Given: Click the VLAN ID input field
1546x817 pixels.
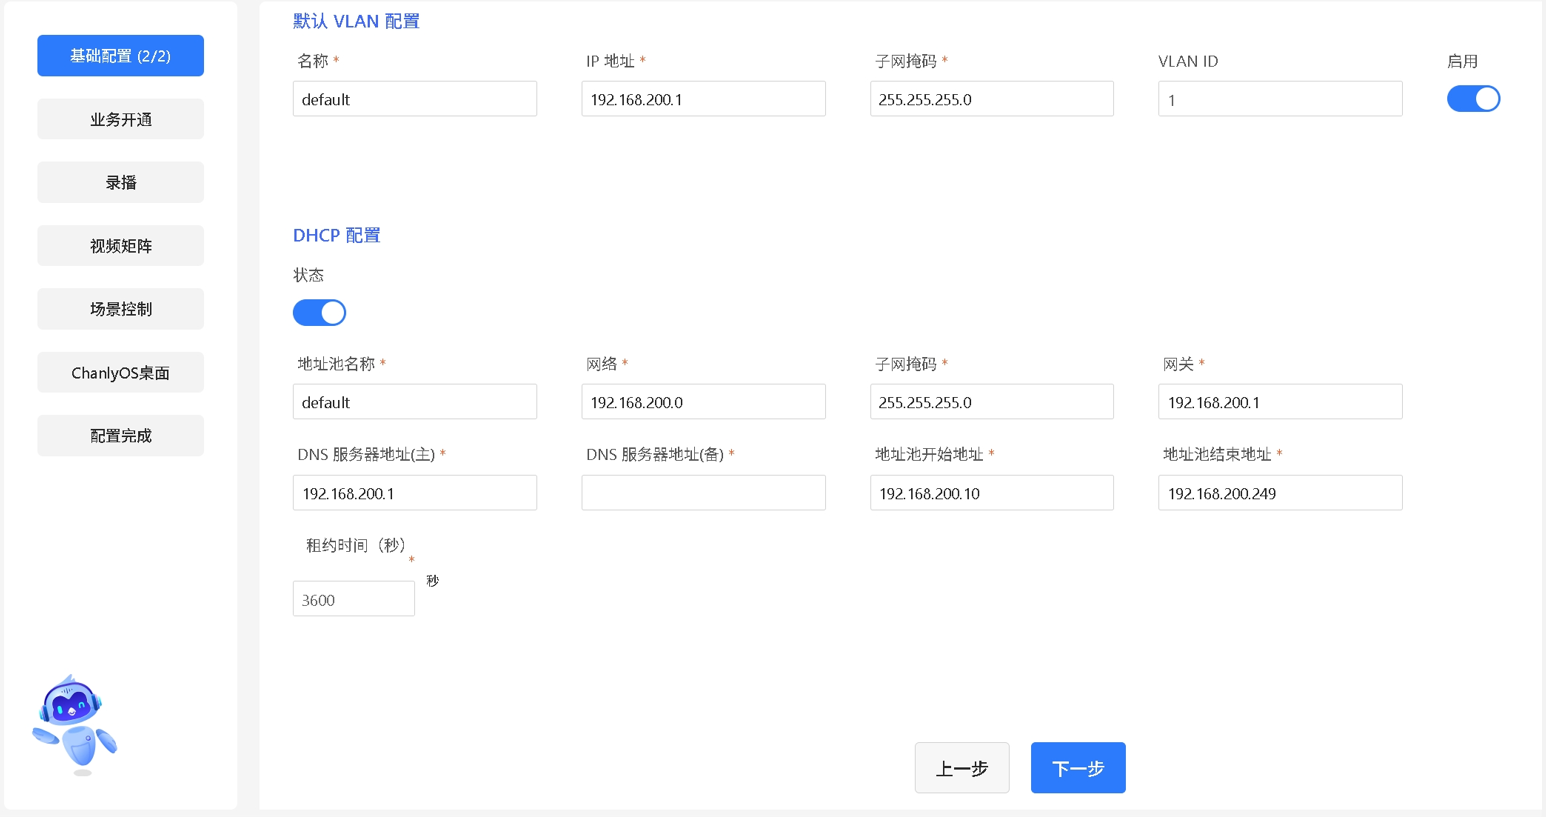Looking at the screenshot, I should coord(1279,100).
